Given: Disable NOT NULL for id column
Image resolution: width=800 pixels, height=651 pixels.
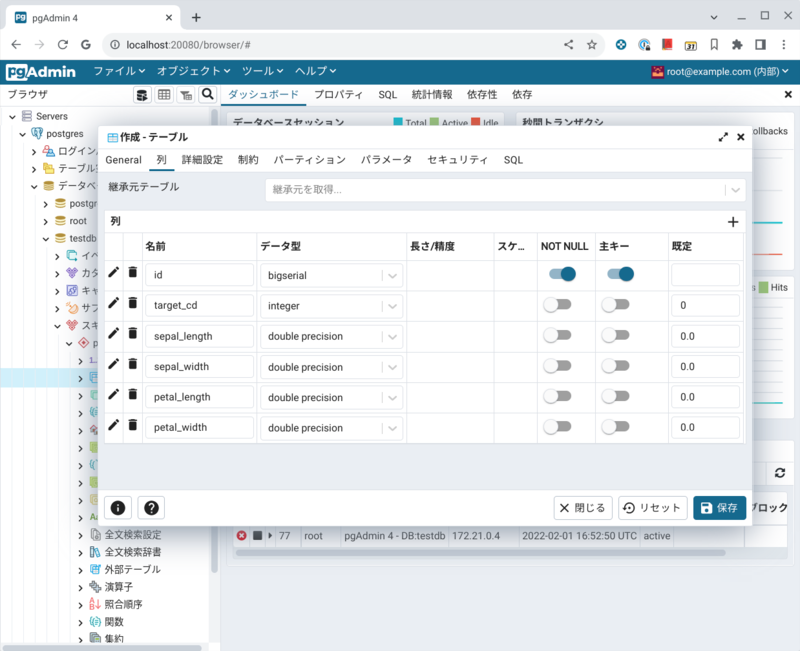Looking at the screenshot, I should point(562,274).
